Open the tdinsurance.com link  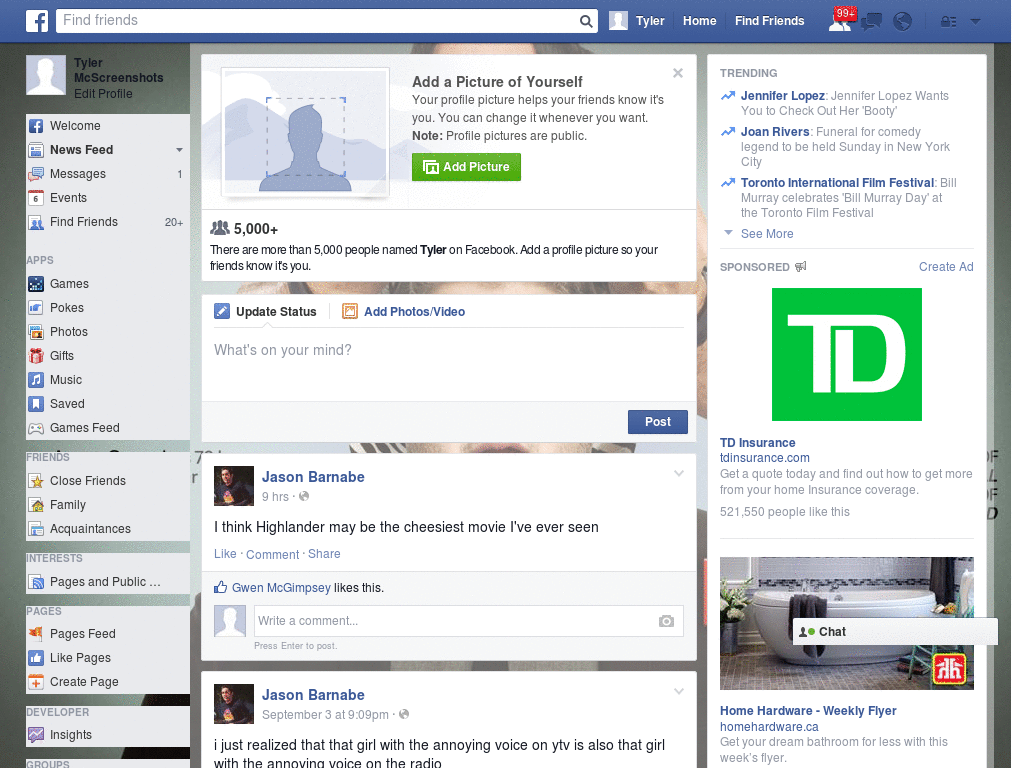click(x=765, y=458)
